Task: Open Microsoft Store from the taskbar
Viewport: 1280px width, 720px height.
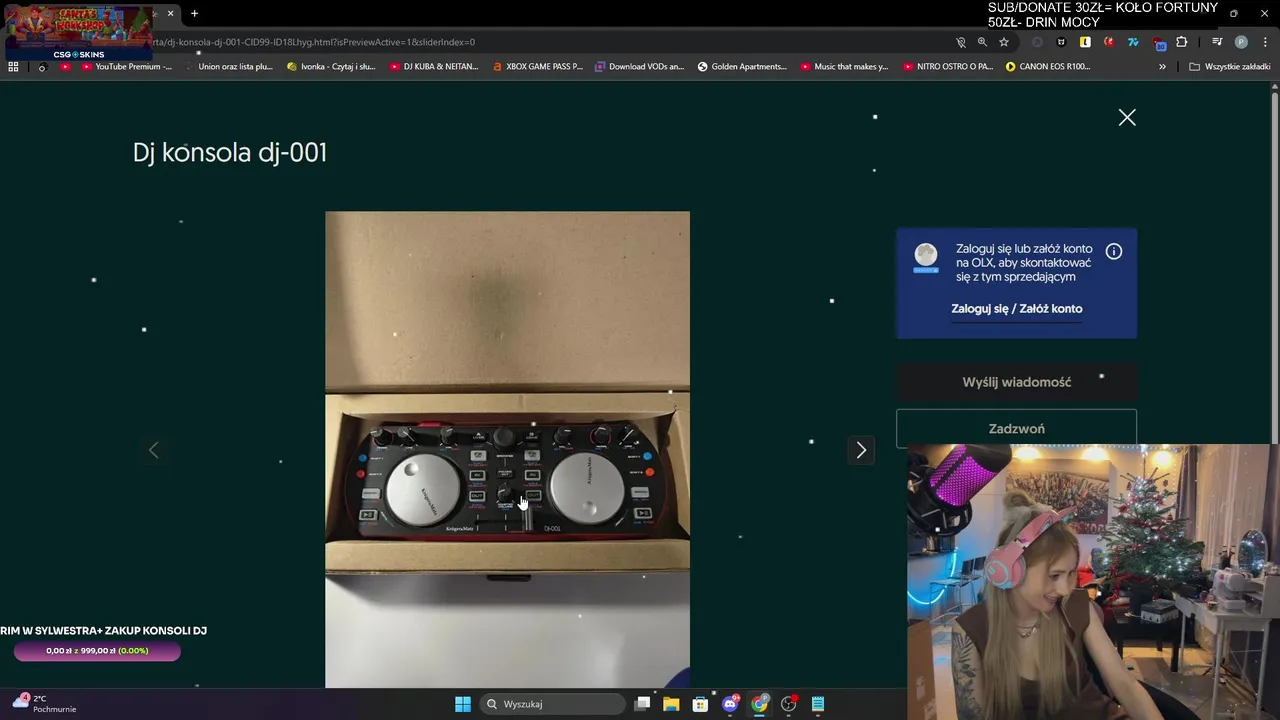Action: (700, 704)
